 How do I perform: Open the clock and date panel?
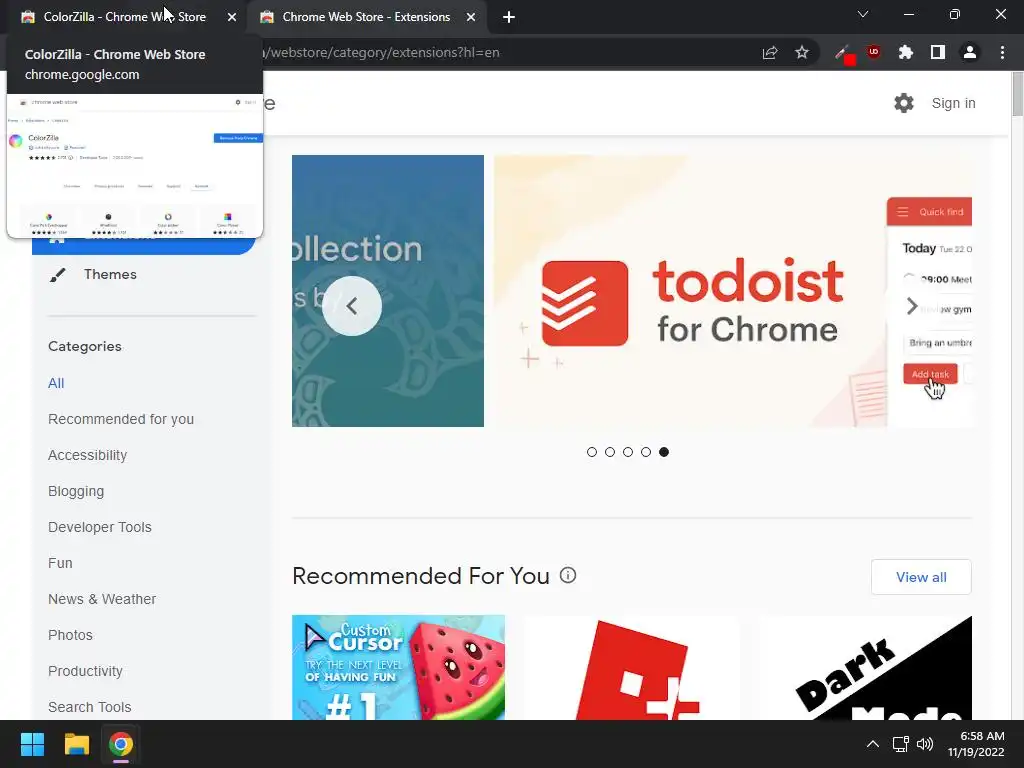pos(976,744)
